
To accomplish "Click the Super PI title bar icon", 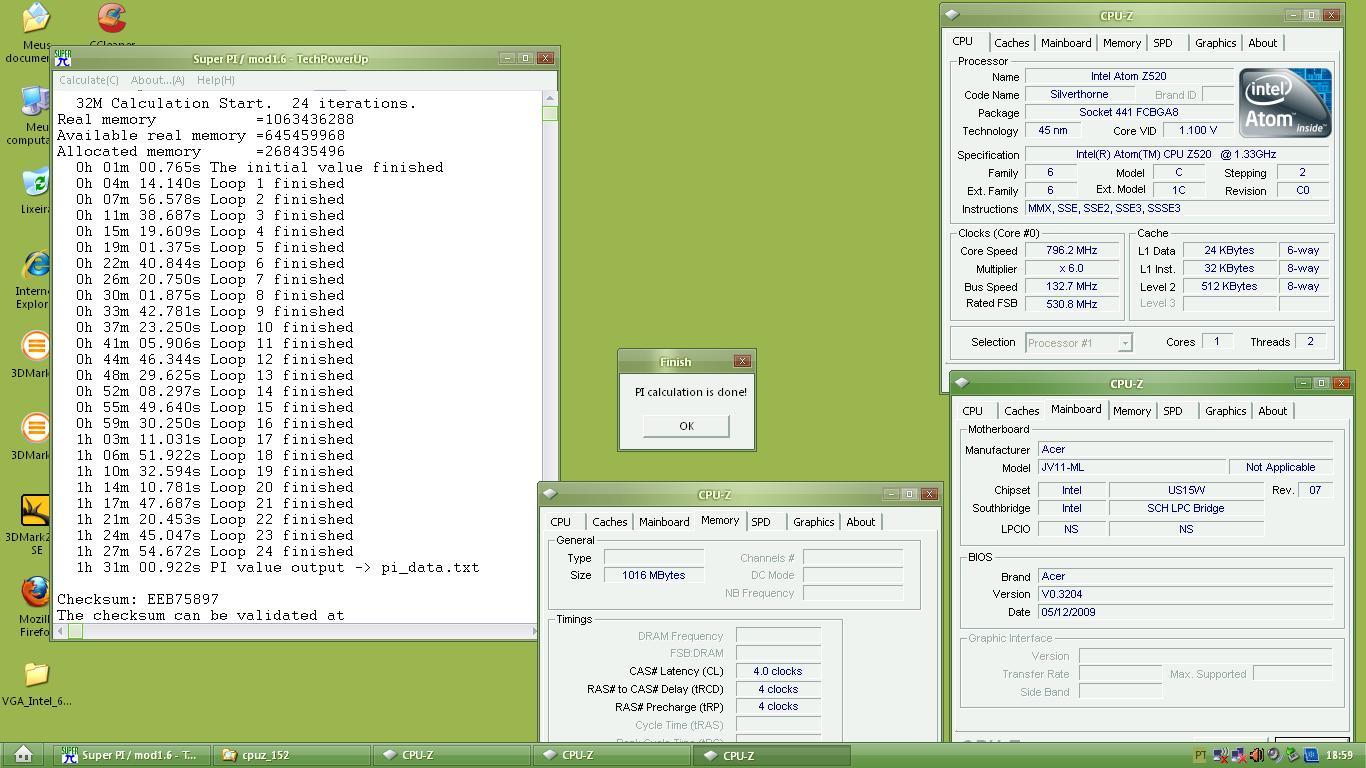I will click(x=63, y=58).
